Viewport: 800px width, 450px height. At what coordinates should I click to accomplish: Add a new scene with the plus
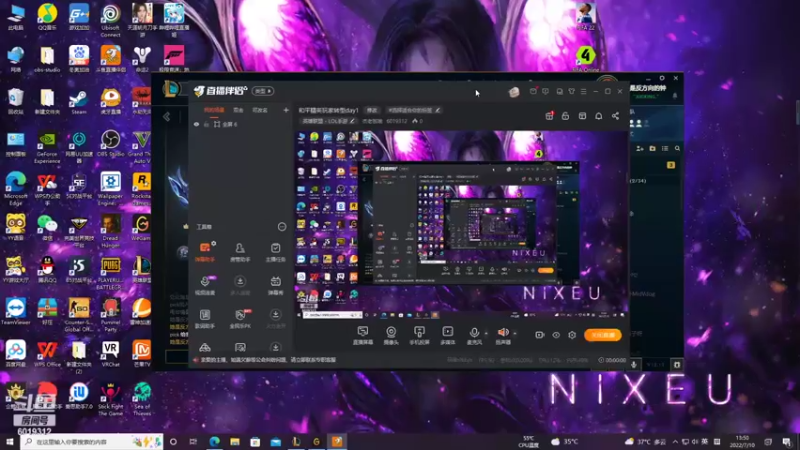pyautogui.click(x=286, y=110)
